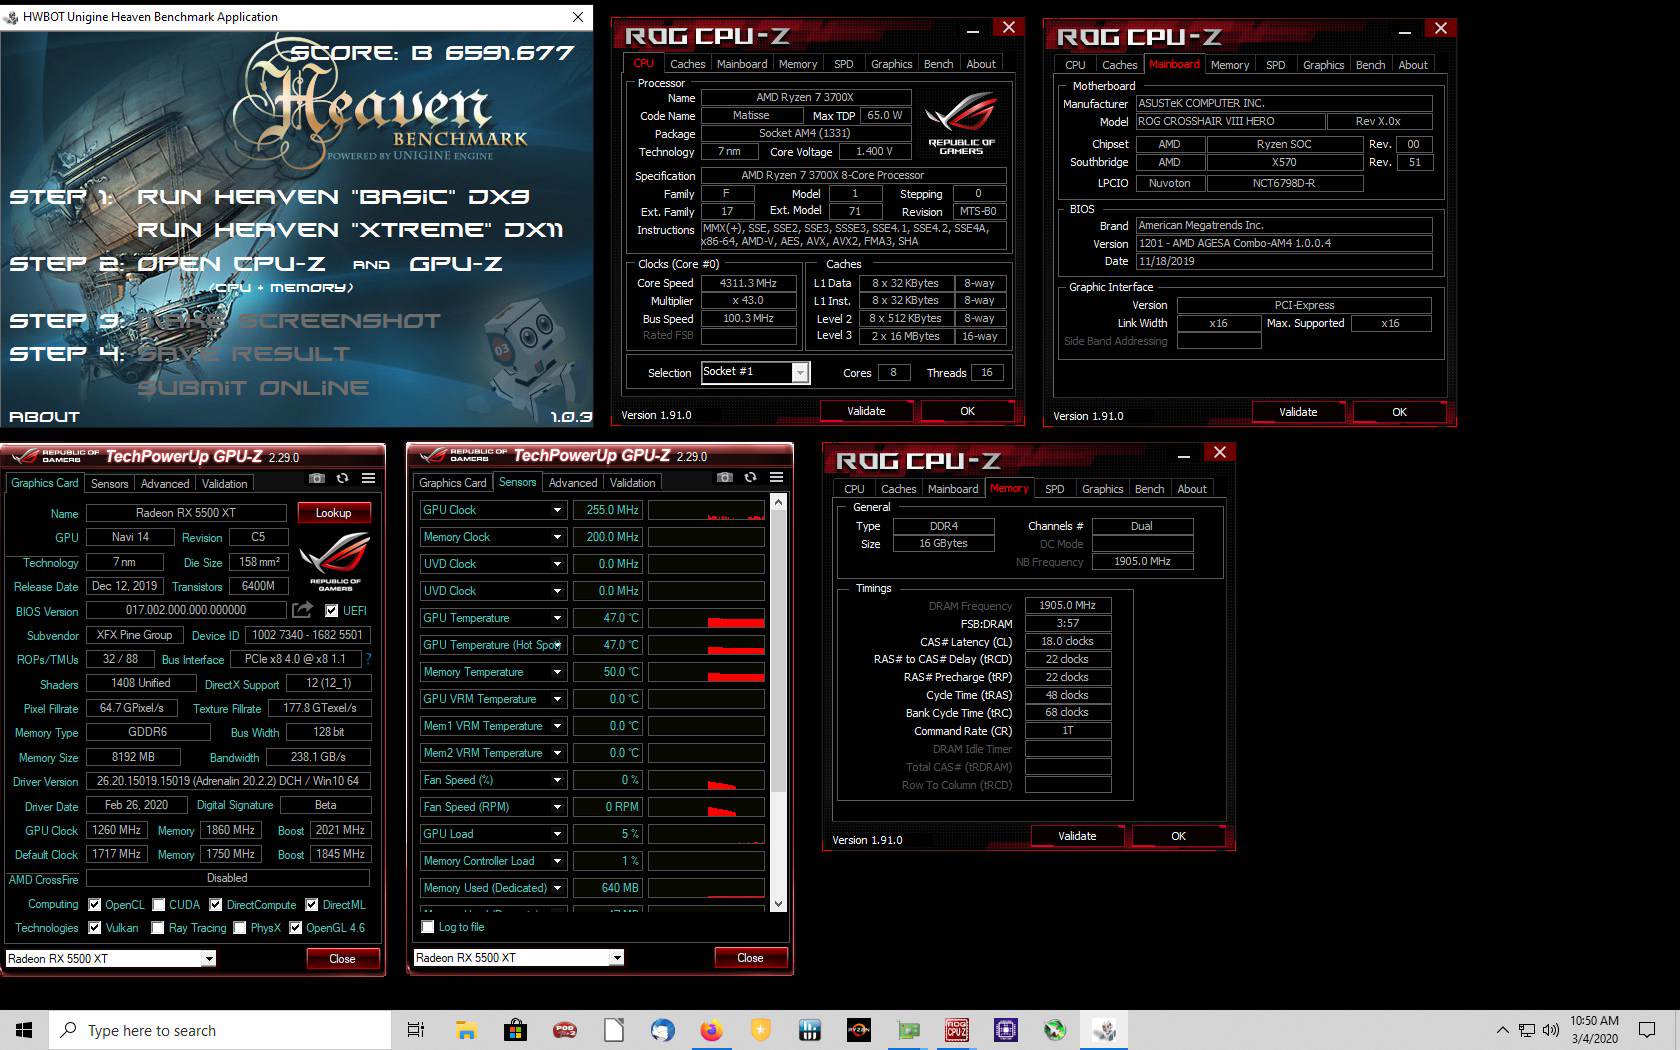The width and height of the screenshot is (1680, 1050).
Task: Open ROG CPU-Z icon in taskbar
Action: click(957, 1030)
